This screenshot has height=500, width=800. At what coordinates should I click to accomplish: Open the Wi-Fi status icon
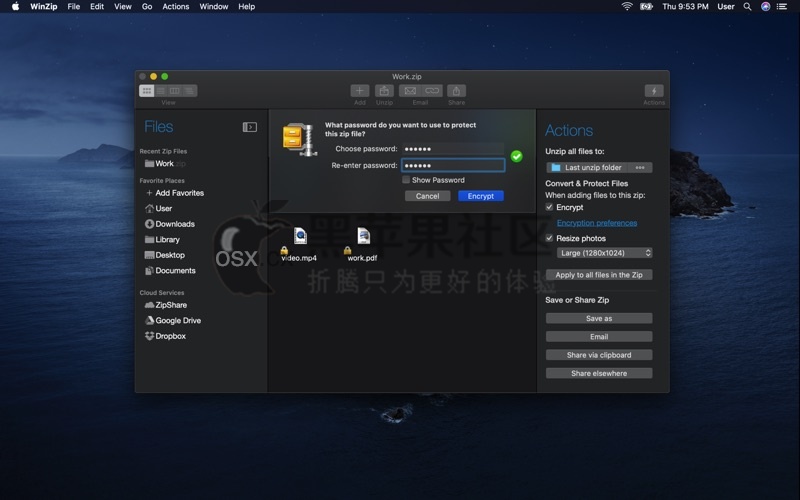tap(627, 7)
